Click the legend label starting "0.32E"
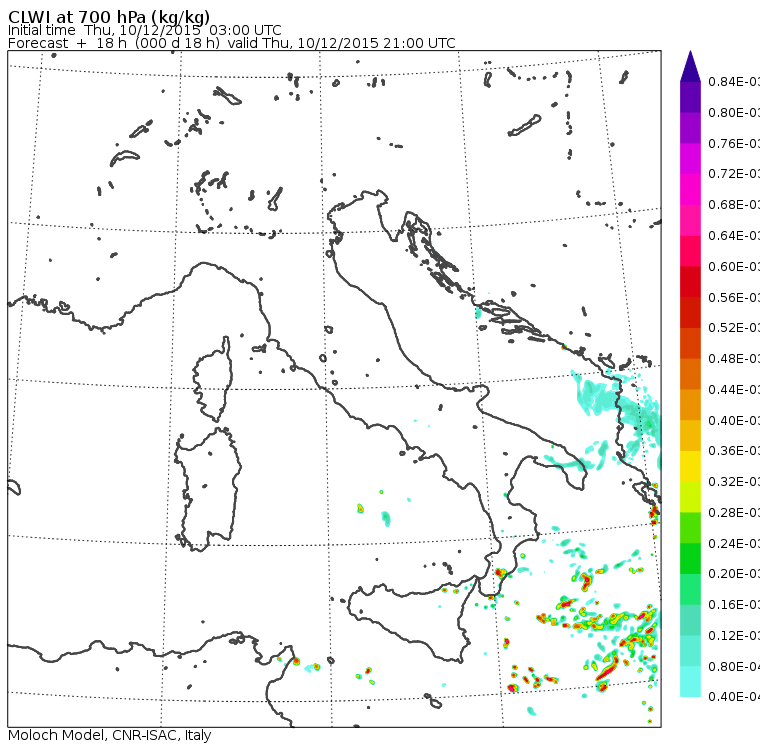Viewport: 760px width, 749px height. click(x=734, y=482)
